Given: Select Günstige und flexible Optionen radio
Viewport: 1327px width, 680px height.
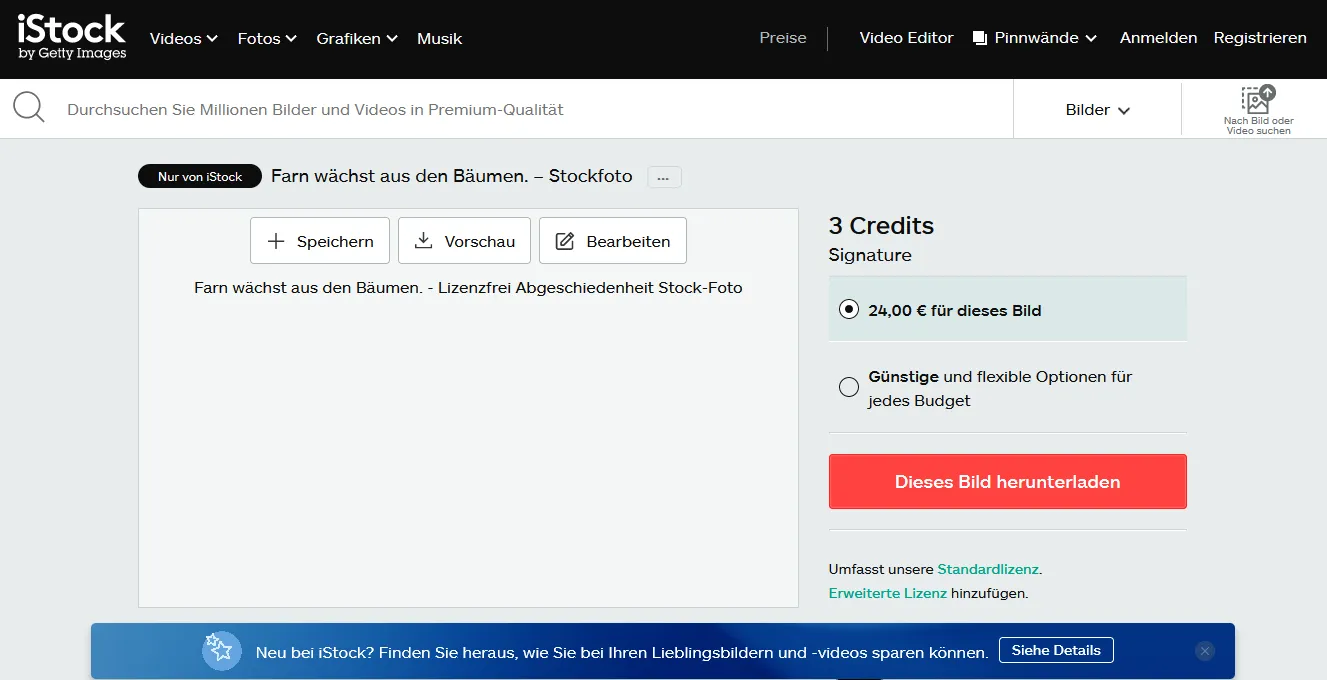Looking at the screenshot, I should 849,387.
